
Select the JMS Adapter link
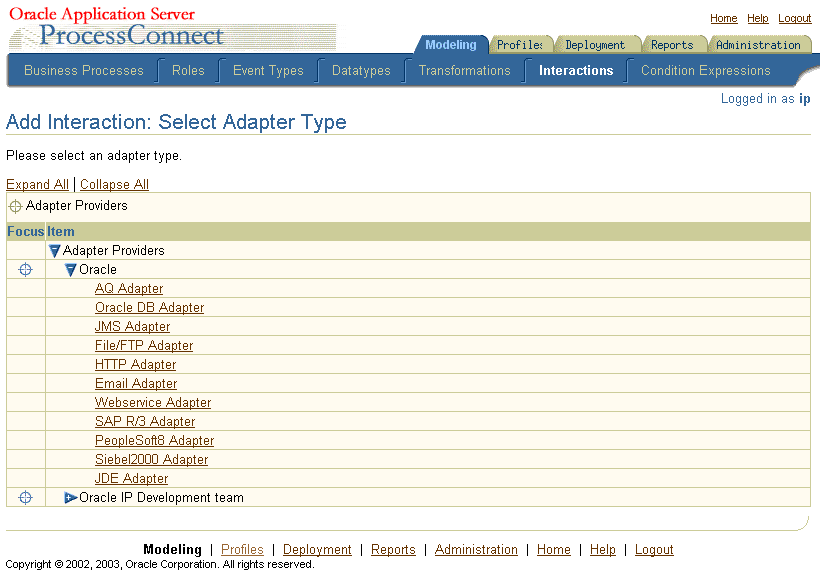(133, 327)
